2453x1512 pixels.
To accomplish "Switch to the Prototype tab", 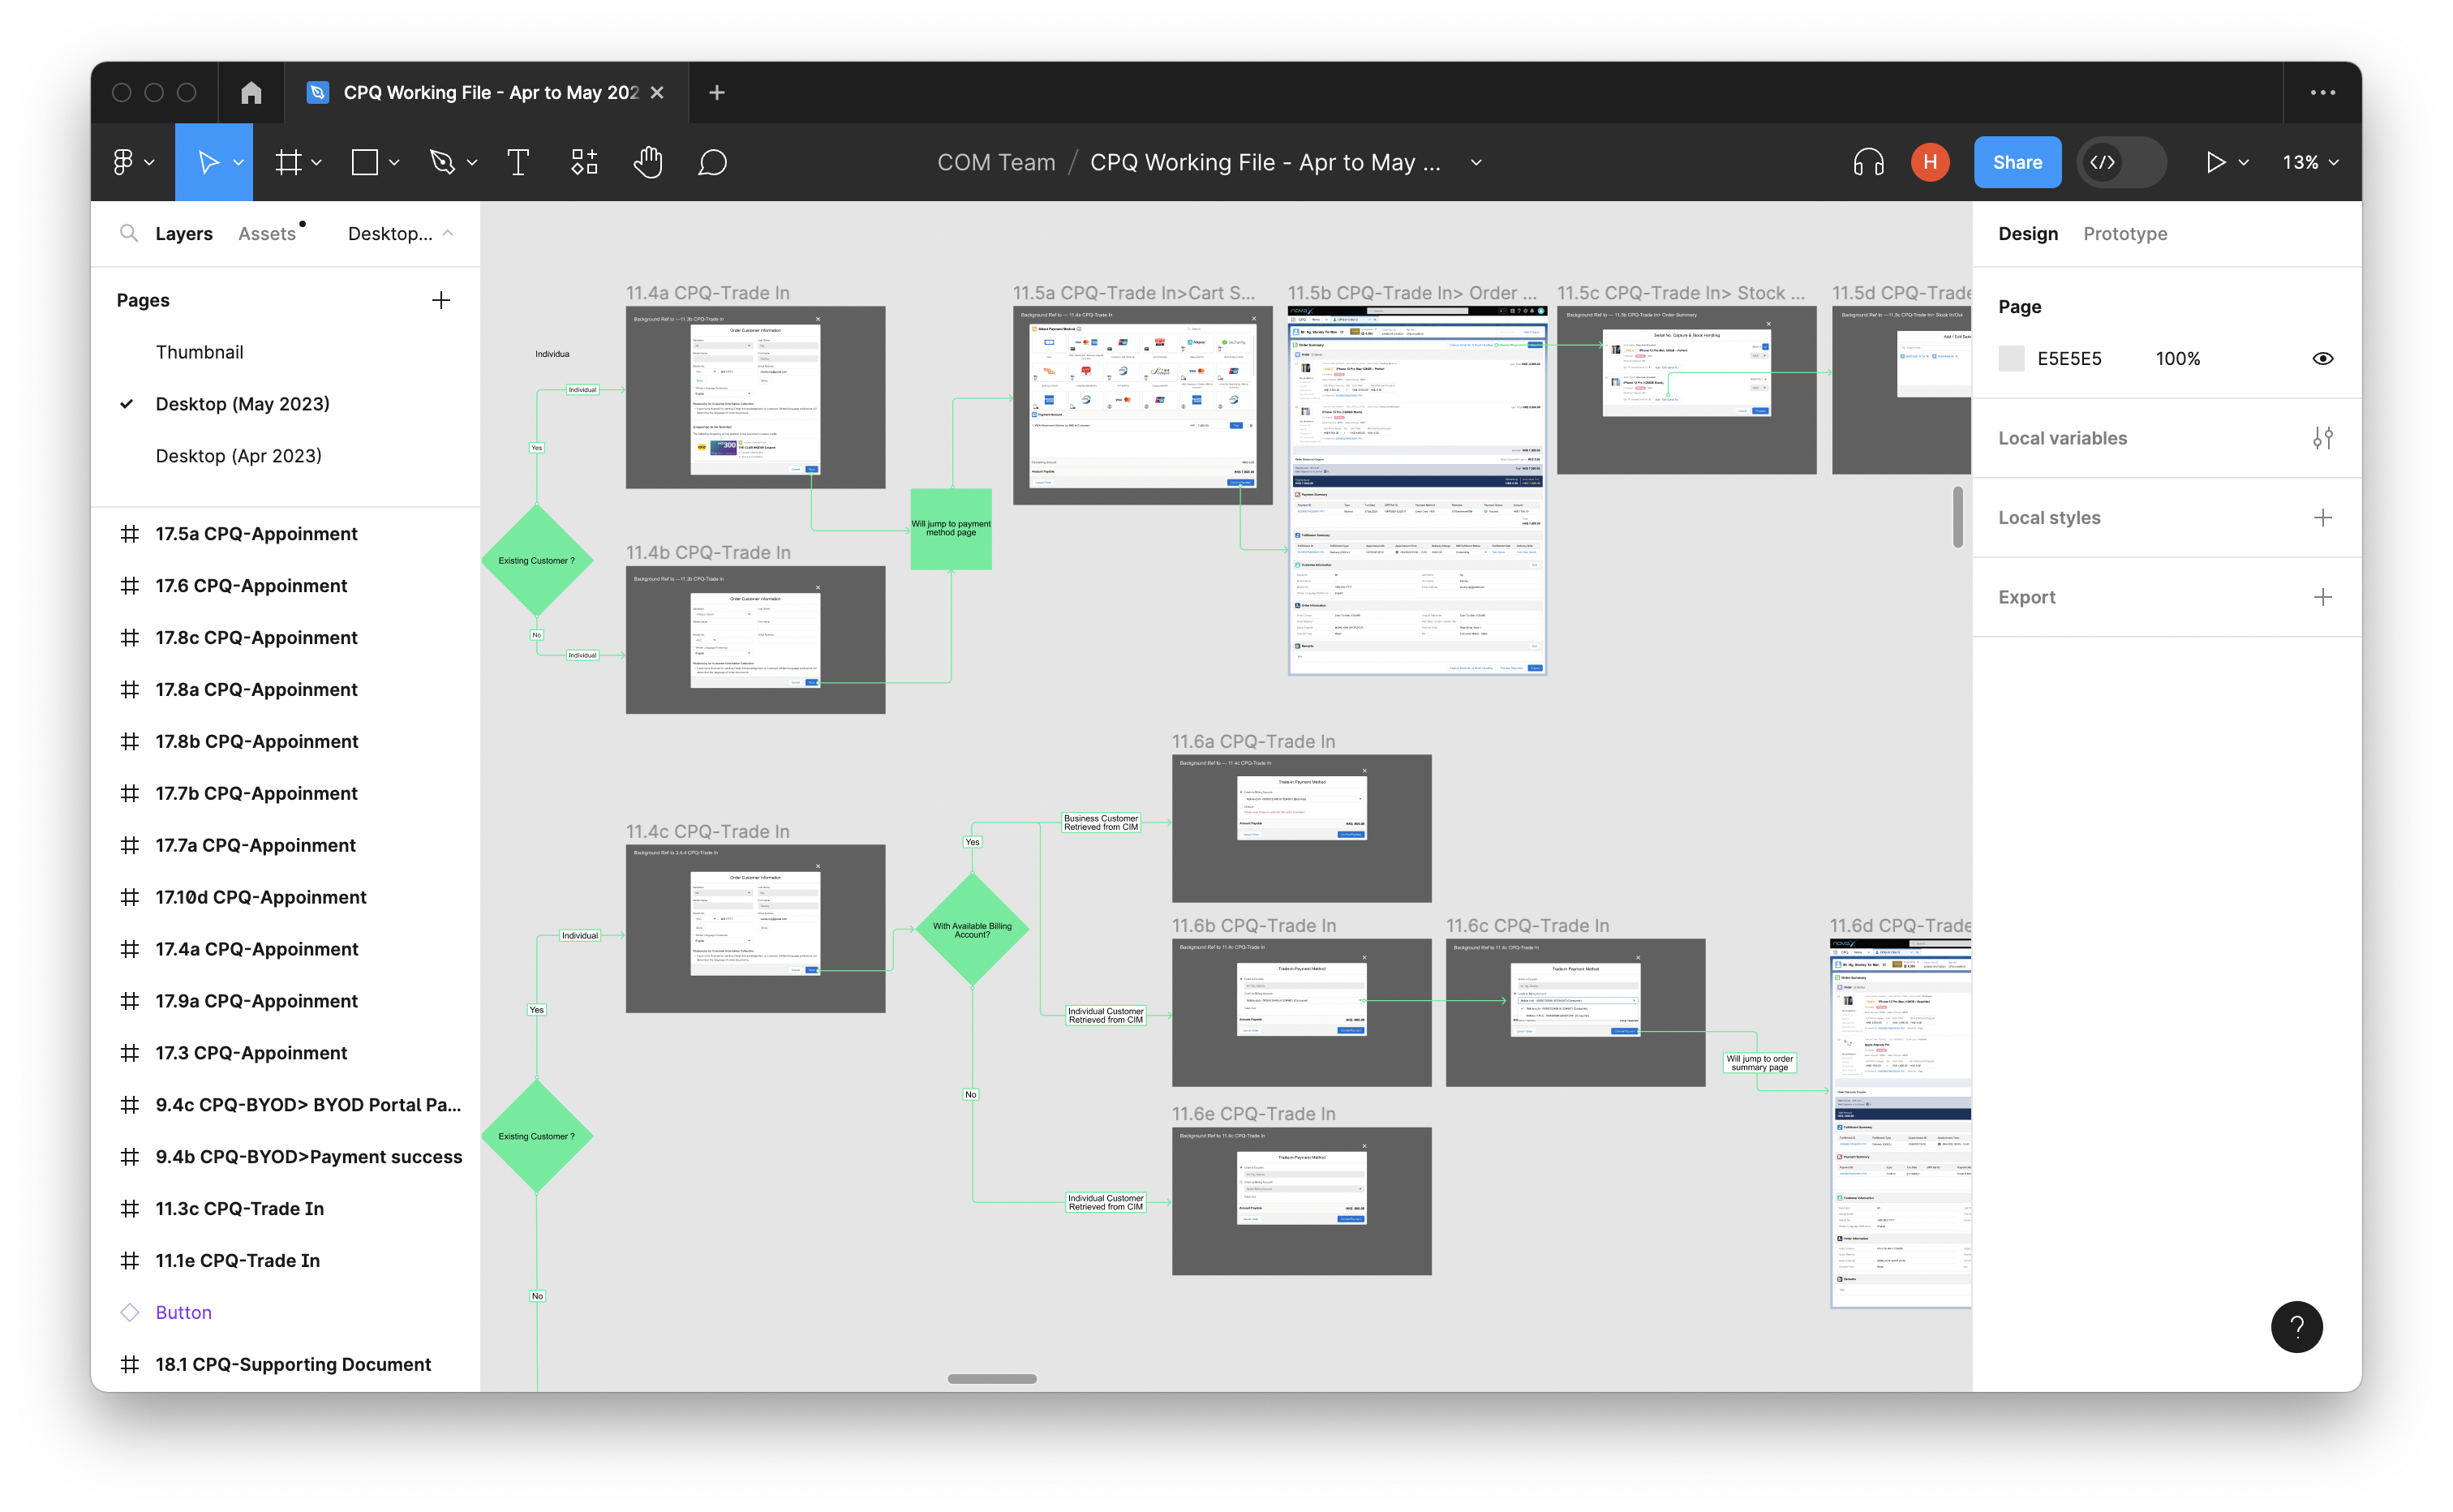I will point(2124,233).
